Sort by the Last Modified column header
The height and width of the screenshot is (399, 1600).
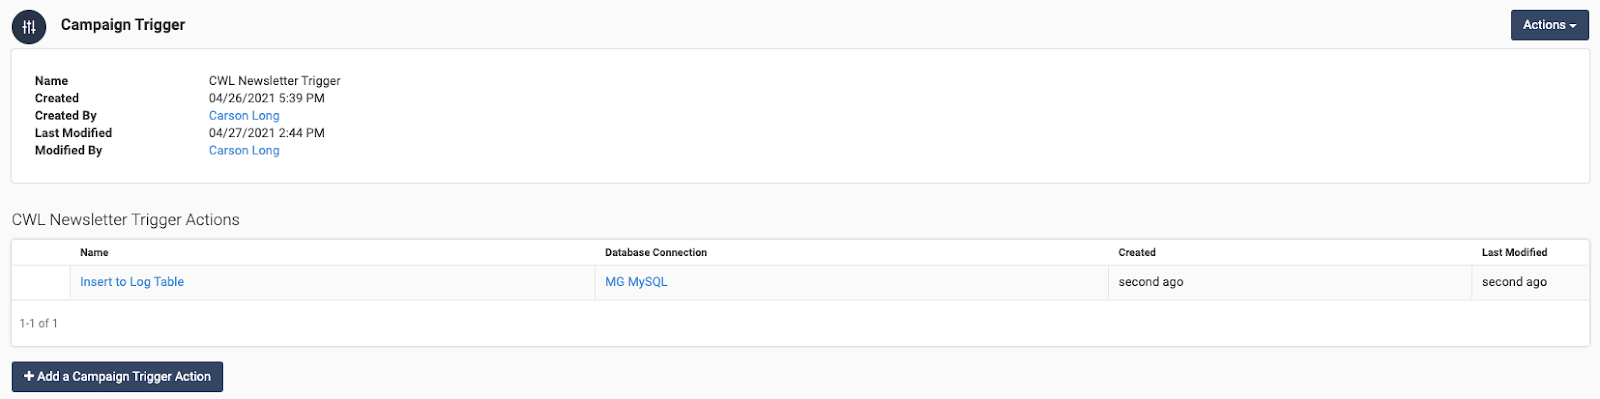(x=1514, y=253)
